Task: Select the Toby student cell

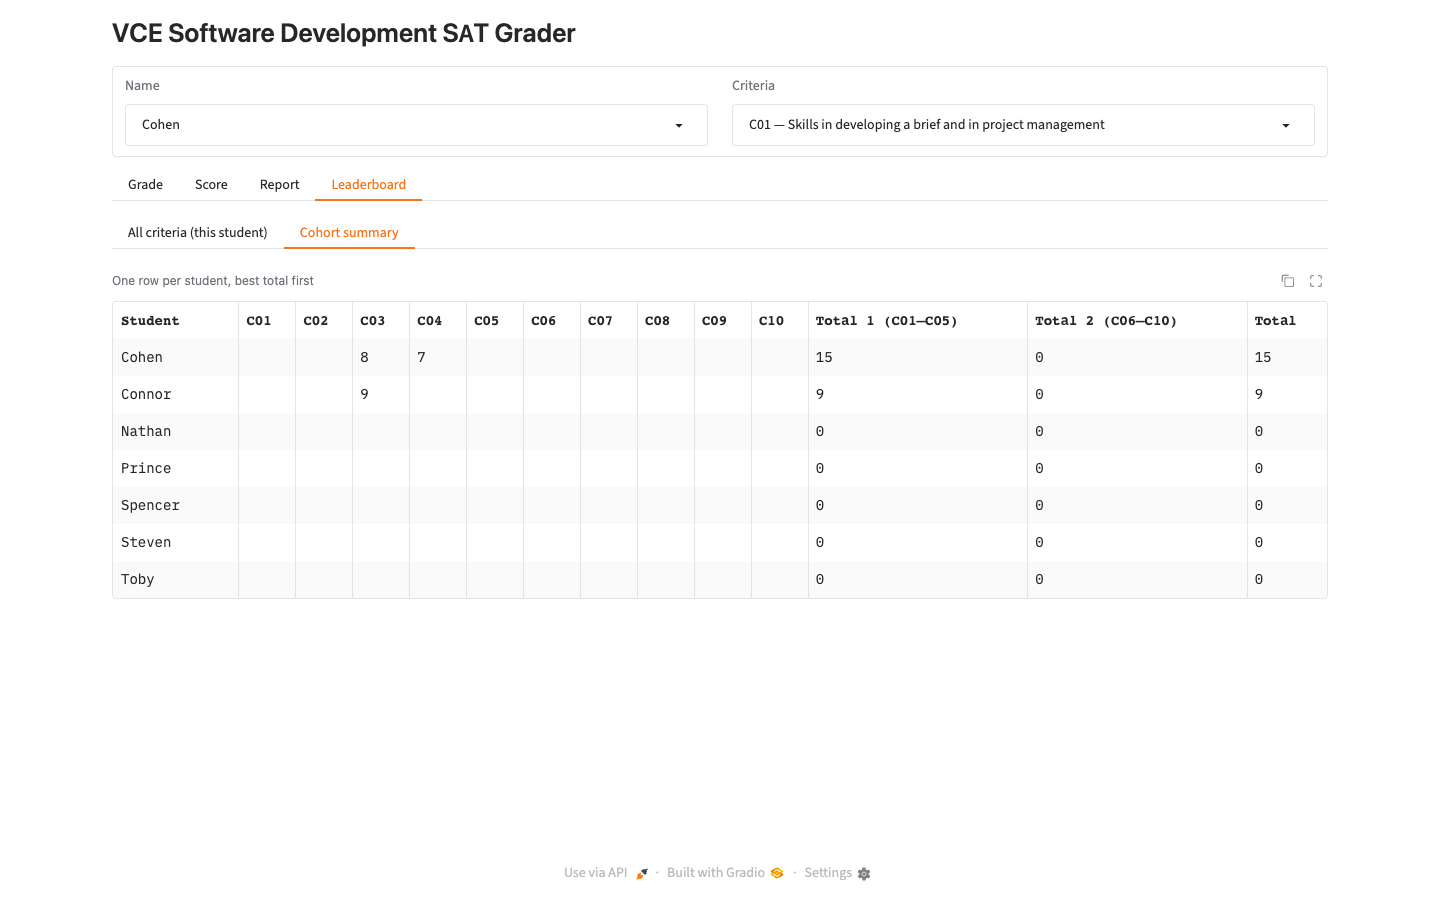Action: pos(175,580)
